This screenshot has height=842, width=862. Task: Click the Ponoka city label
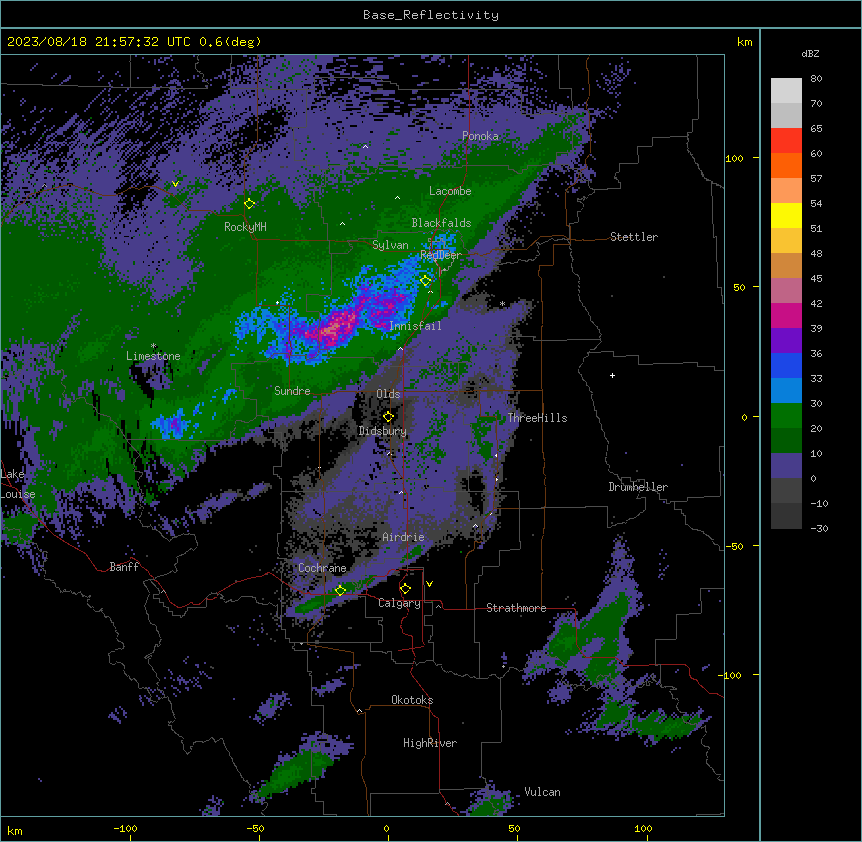(x=480, y=136)
